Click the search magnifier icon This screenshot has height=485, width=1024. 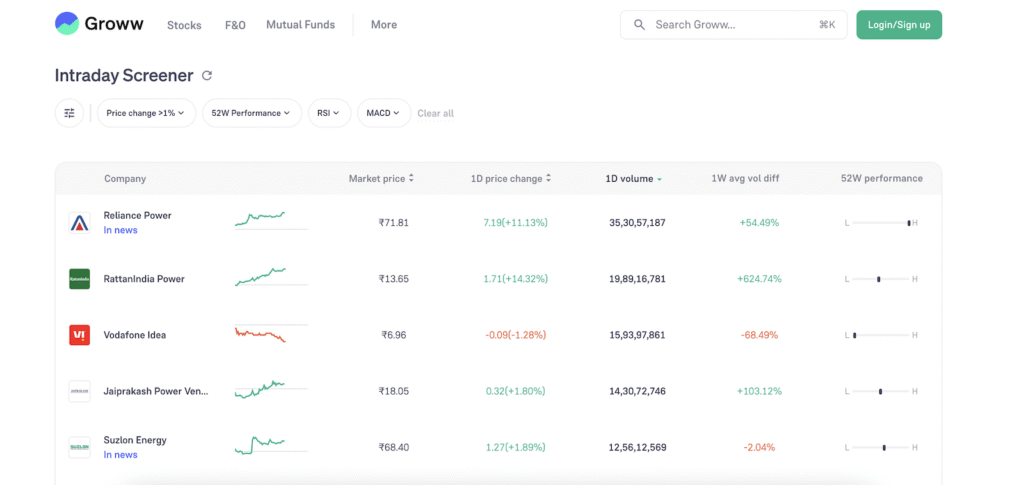pyautogui.click(x=640, y=25)
